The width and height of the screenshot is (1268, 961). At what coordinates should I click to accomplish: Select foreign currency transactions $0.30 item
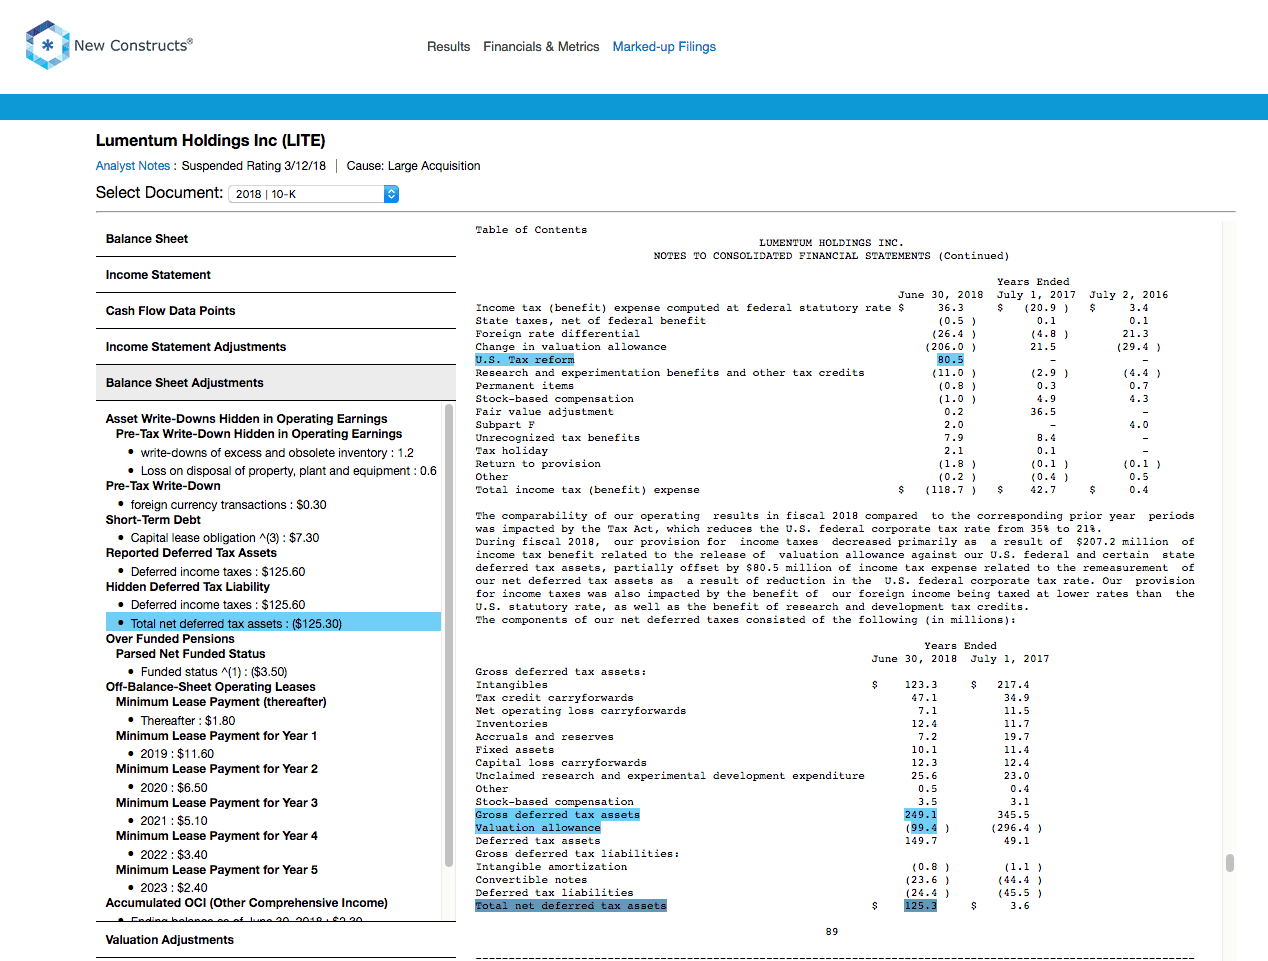228,505
